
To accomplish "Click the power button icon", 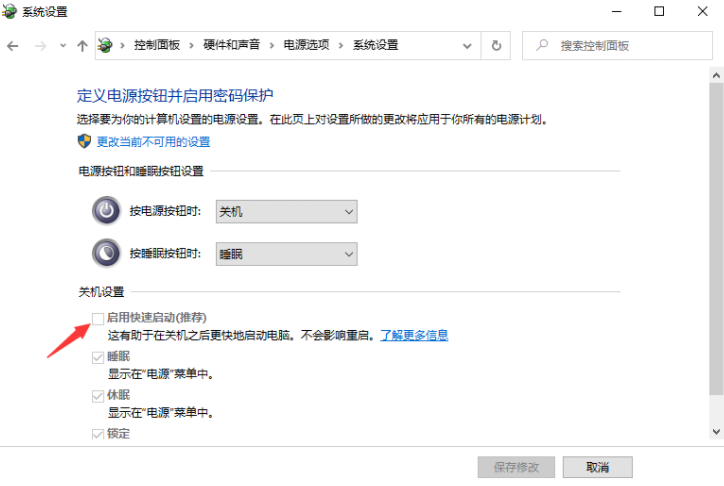I will pyautogui.click(x=105, y=211).
